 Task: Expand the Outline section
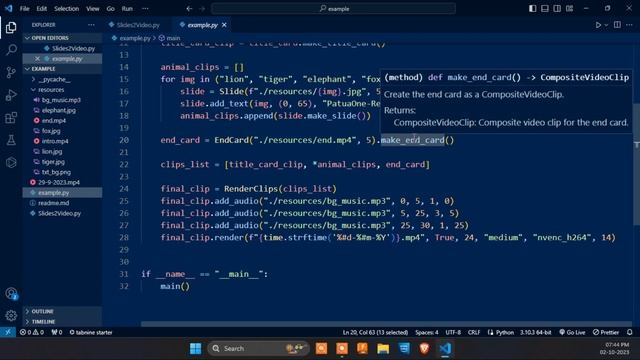[62, 311]
